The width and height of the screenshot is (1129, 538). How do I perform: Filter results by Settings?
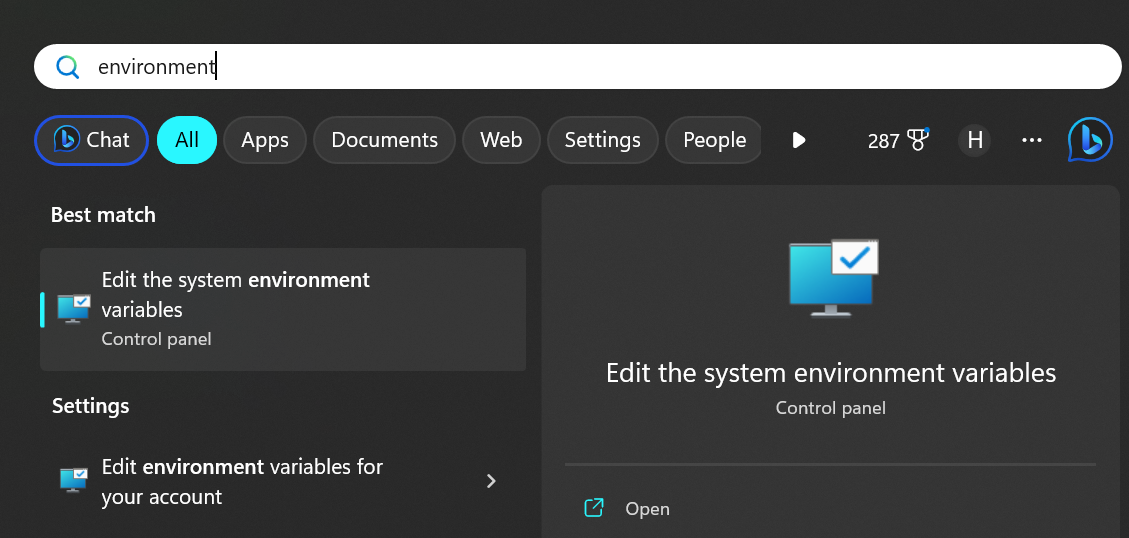(x=603, y=140)
